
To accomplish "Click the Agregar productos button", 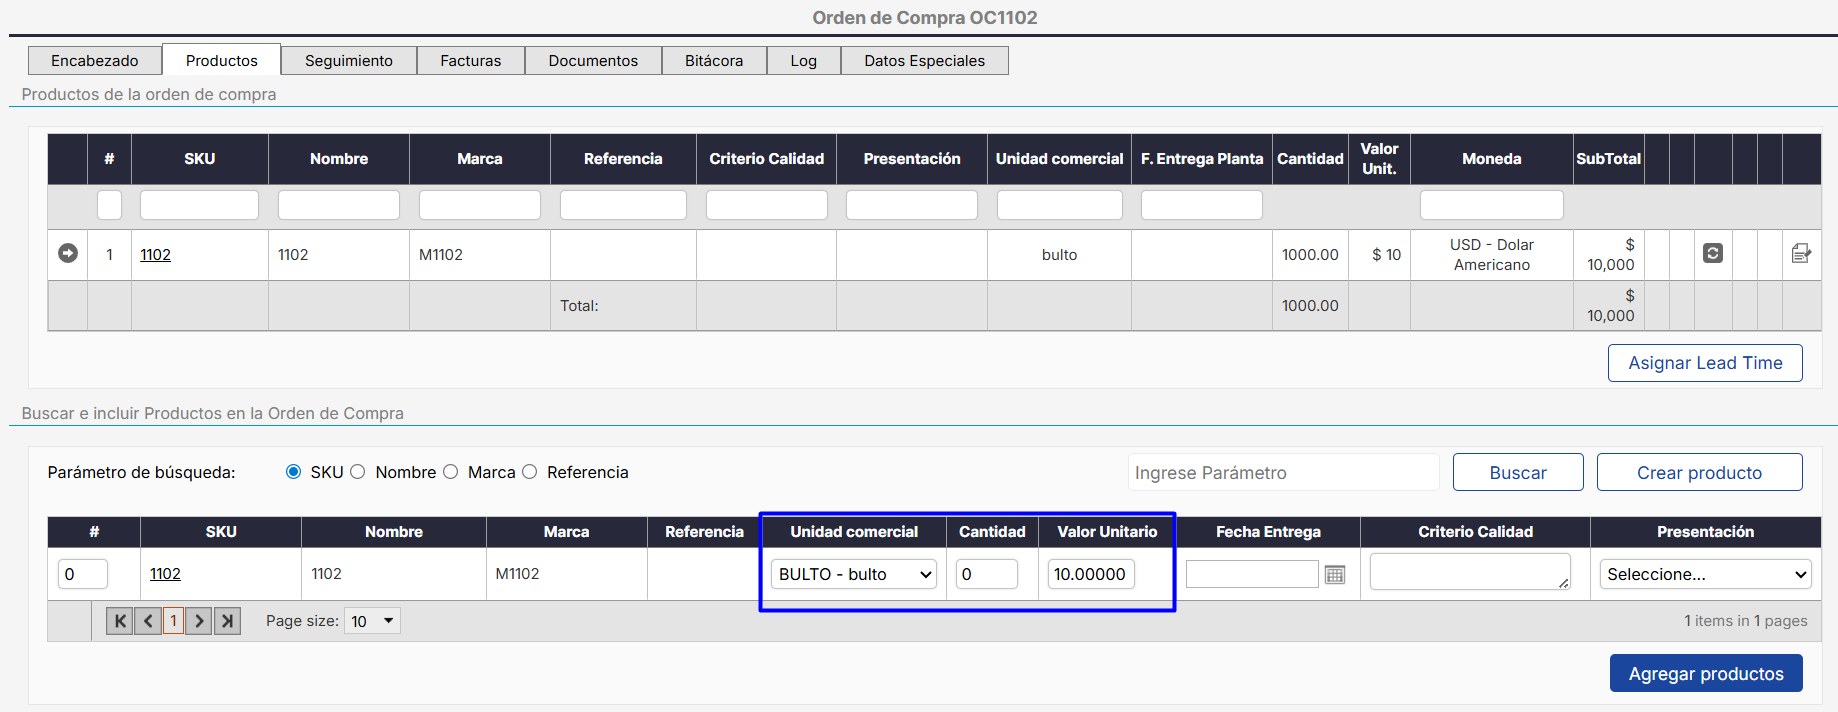I will pyautogui.click(x=1705, y=674).
